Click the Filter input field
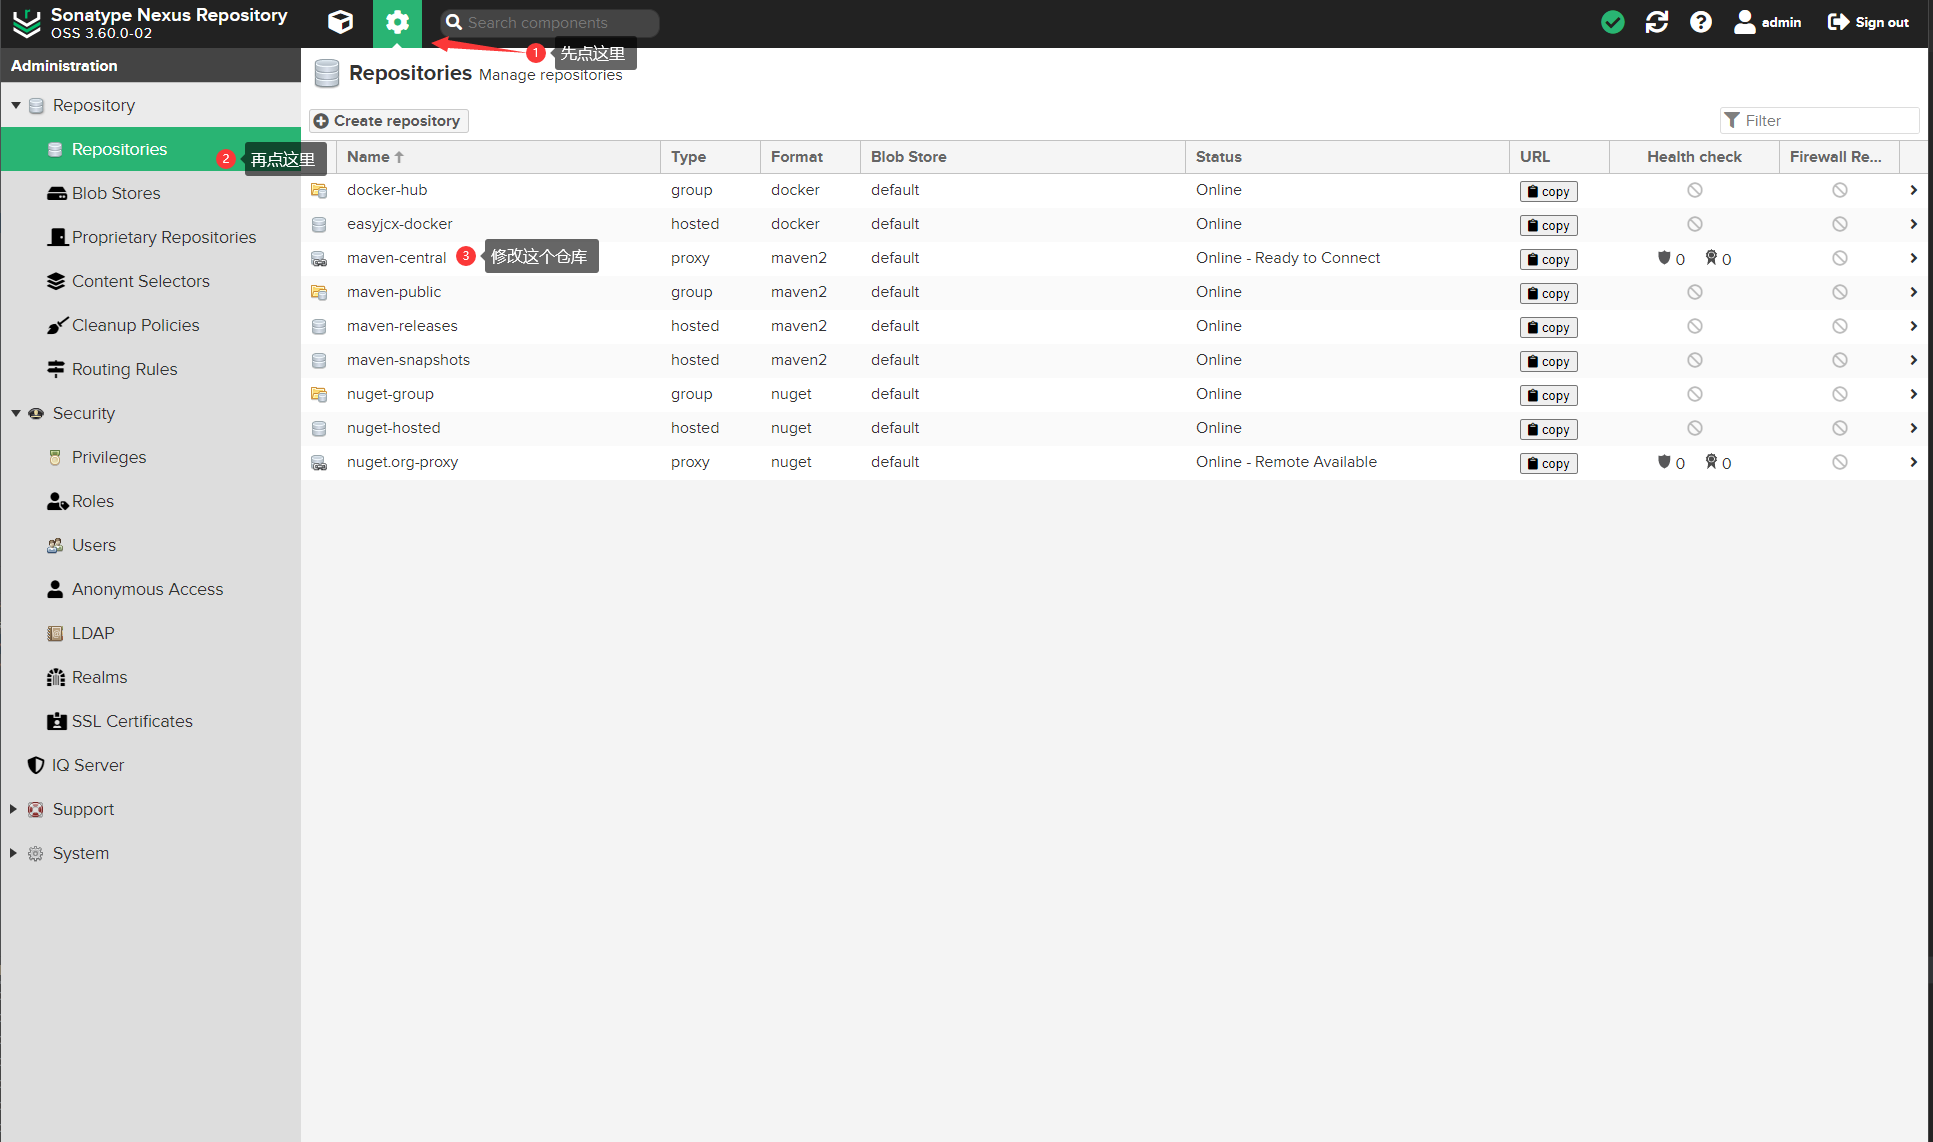1933x1142 pixels. tap(1819, 120)
